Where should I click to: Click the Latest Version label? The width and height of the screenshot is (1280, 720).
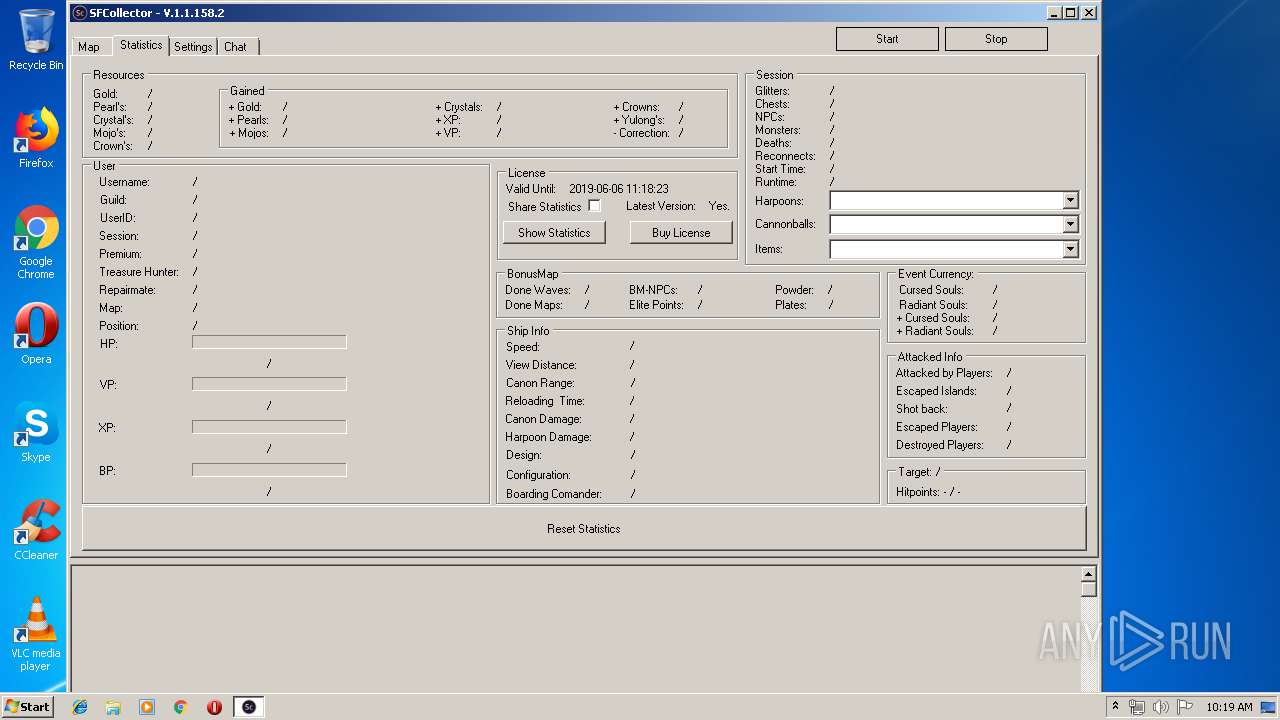click(x=660, y=206)
